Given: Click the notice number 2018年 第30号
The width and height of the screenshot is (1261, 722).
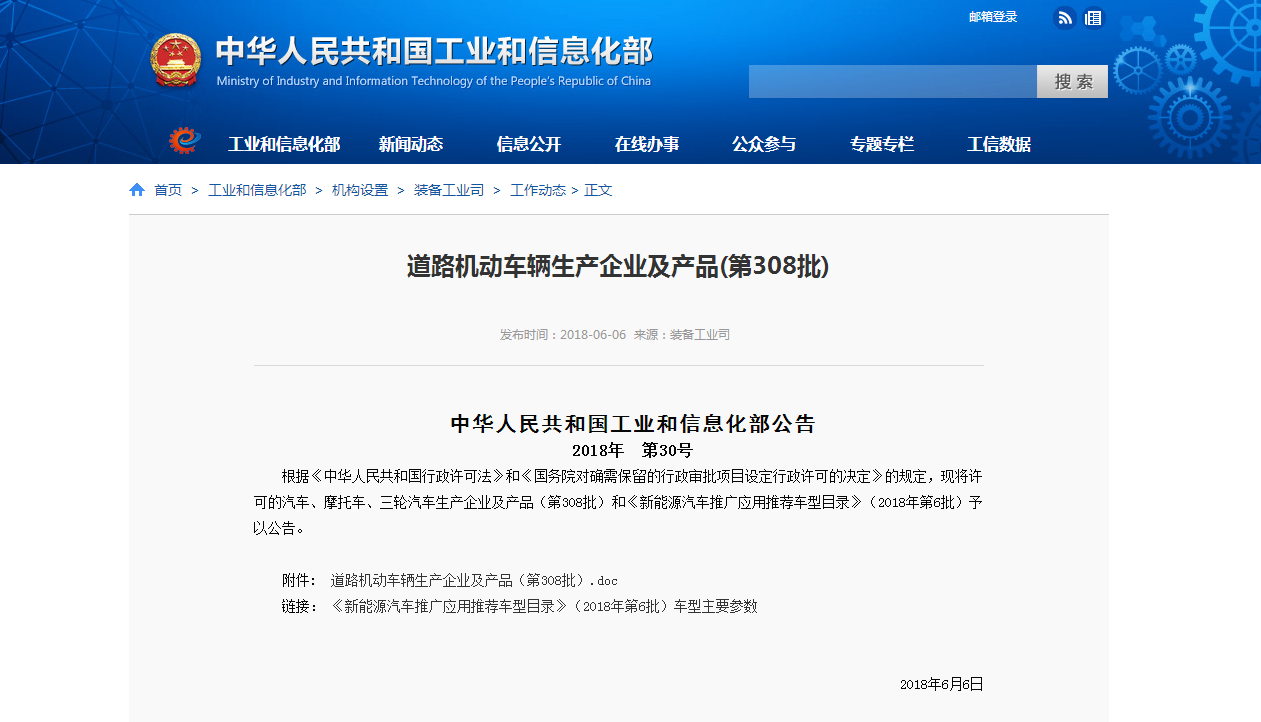Looking at the screenshot, I should [x=632, y=450].
